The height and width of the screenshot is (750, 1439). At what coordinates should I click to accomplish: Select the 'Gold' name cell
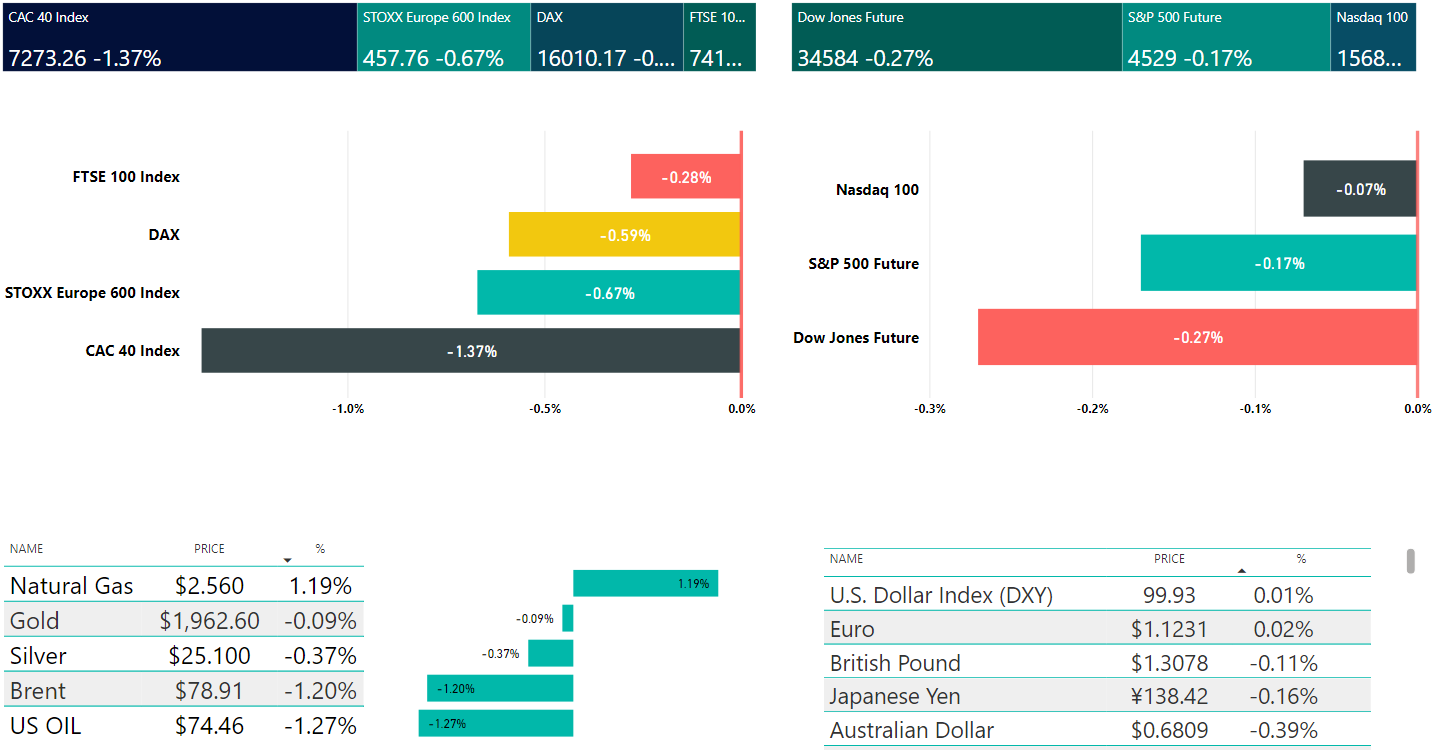(x=34, y=621)
